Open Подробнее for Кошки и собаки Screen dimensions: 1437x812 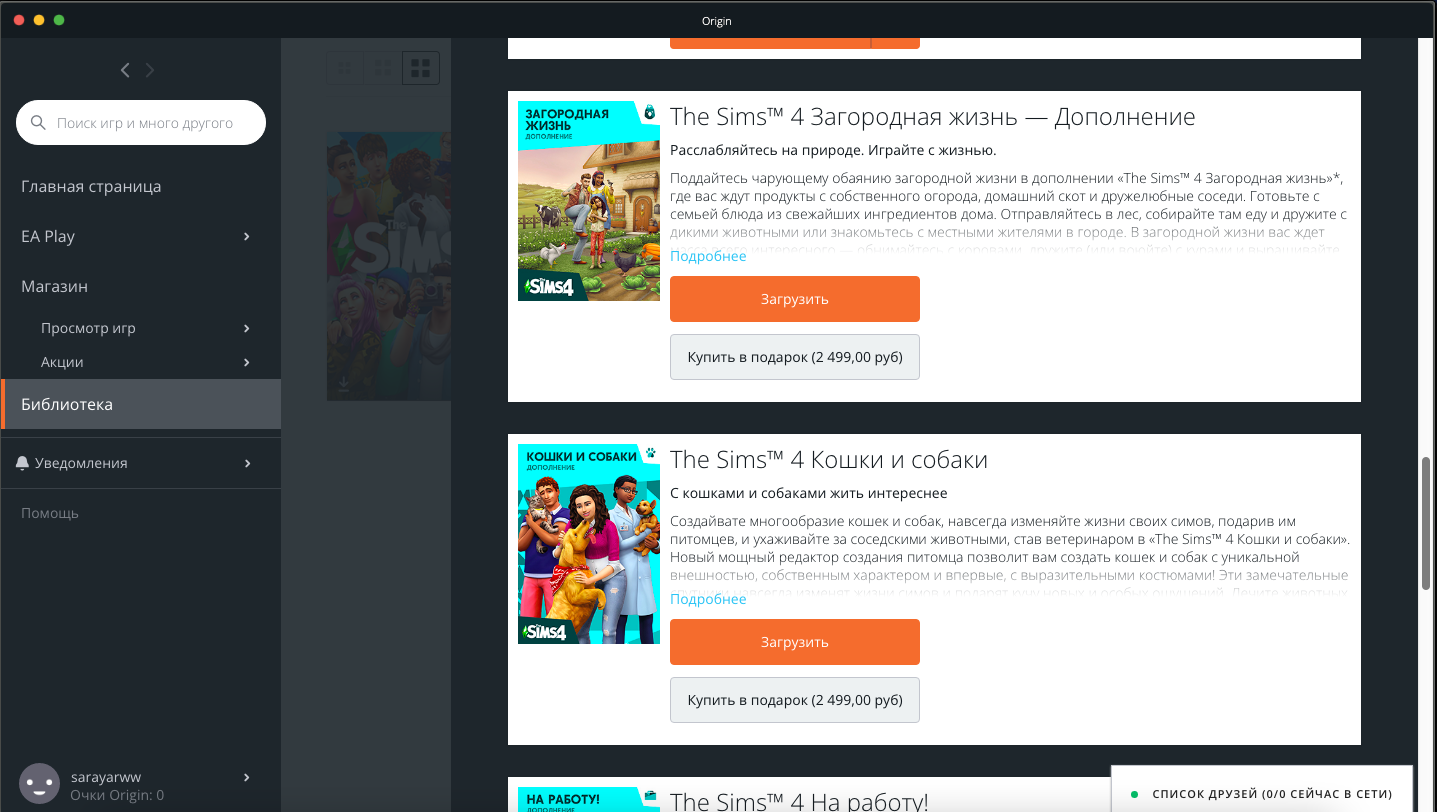coord(707,597)
